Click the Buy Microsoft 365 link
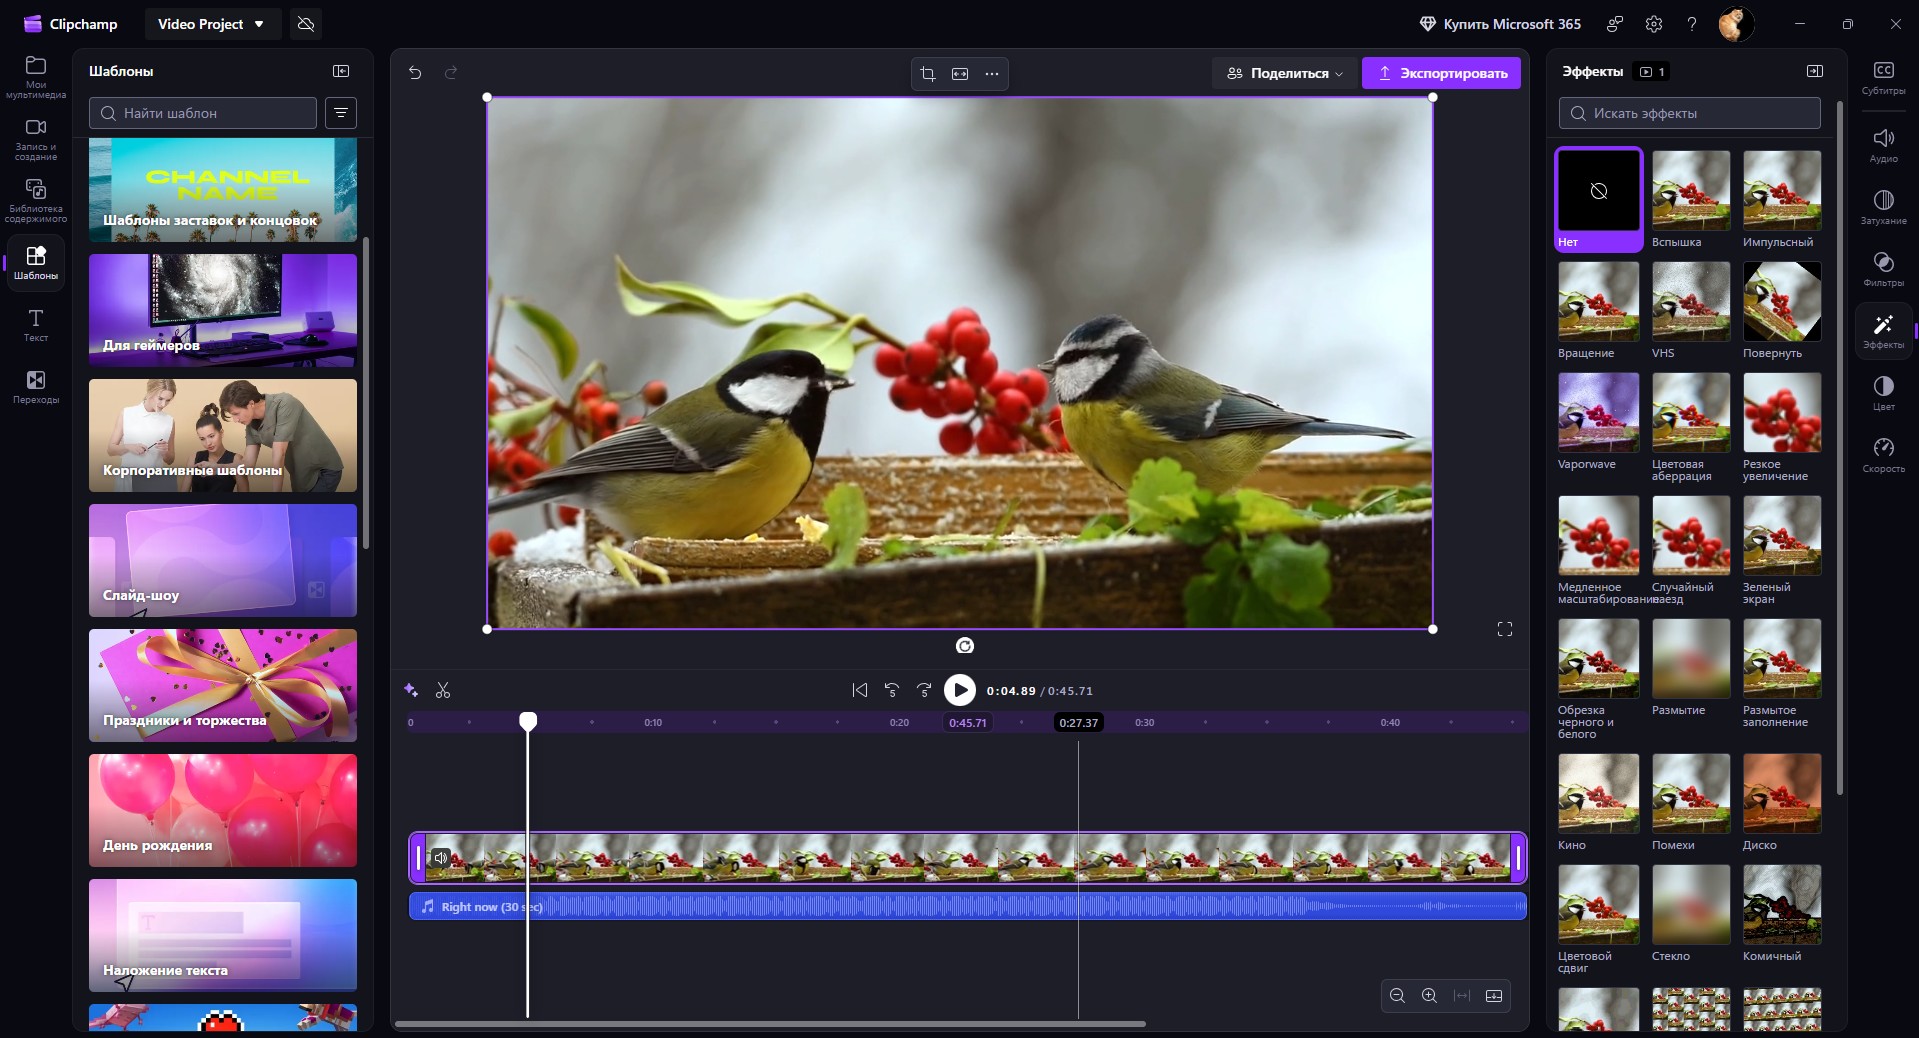1919x1038 pixels. tap(1500, 24)
